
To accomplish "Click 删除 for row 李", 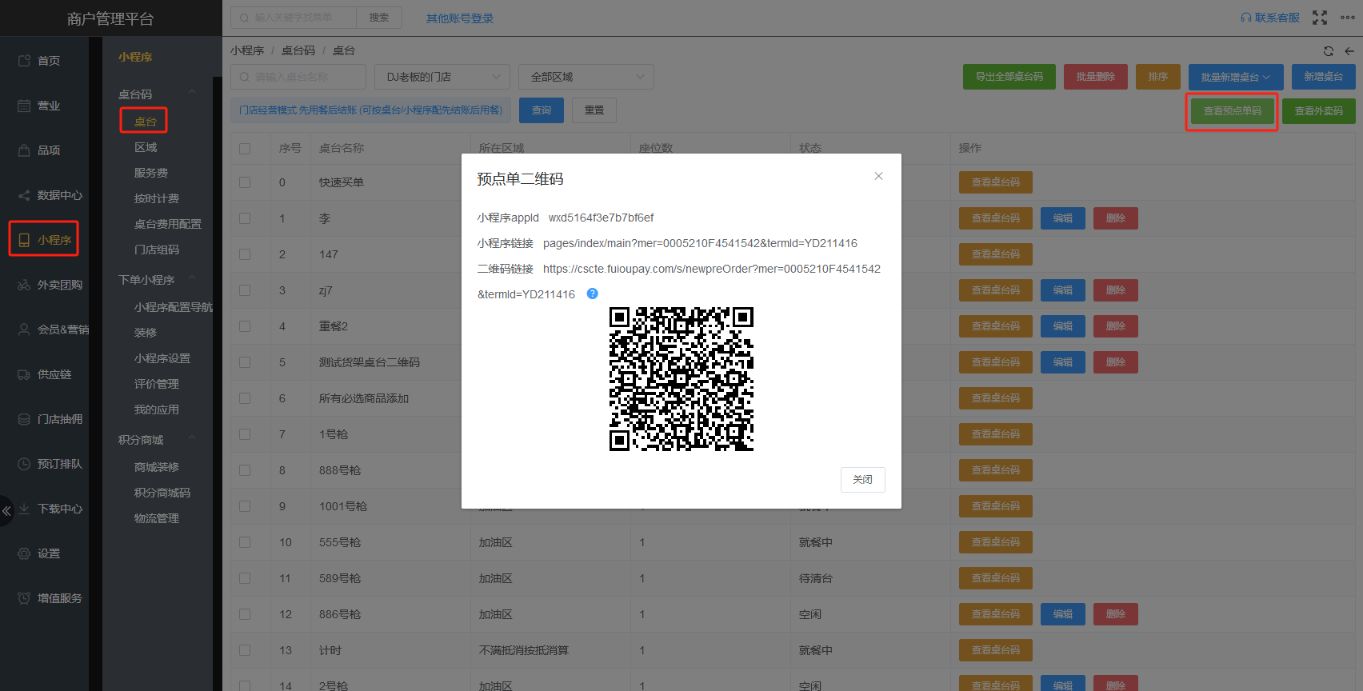I will pyautogui.click(x=1116, y=218).
